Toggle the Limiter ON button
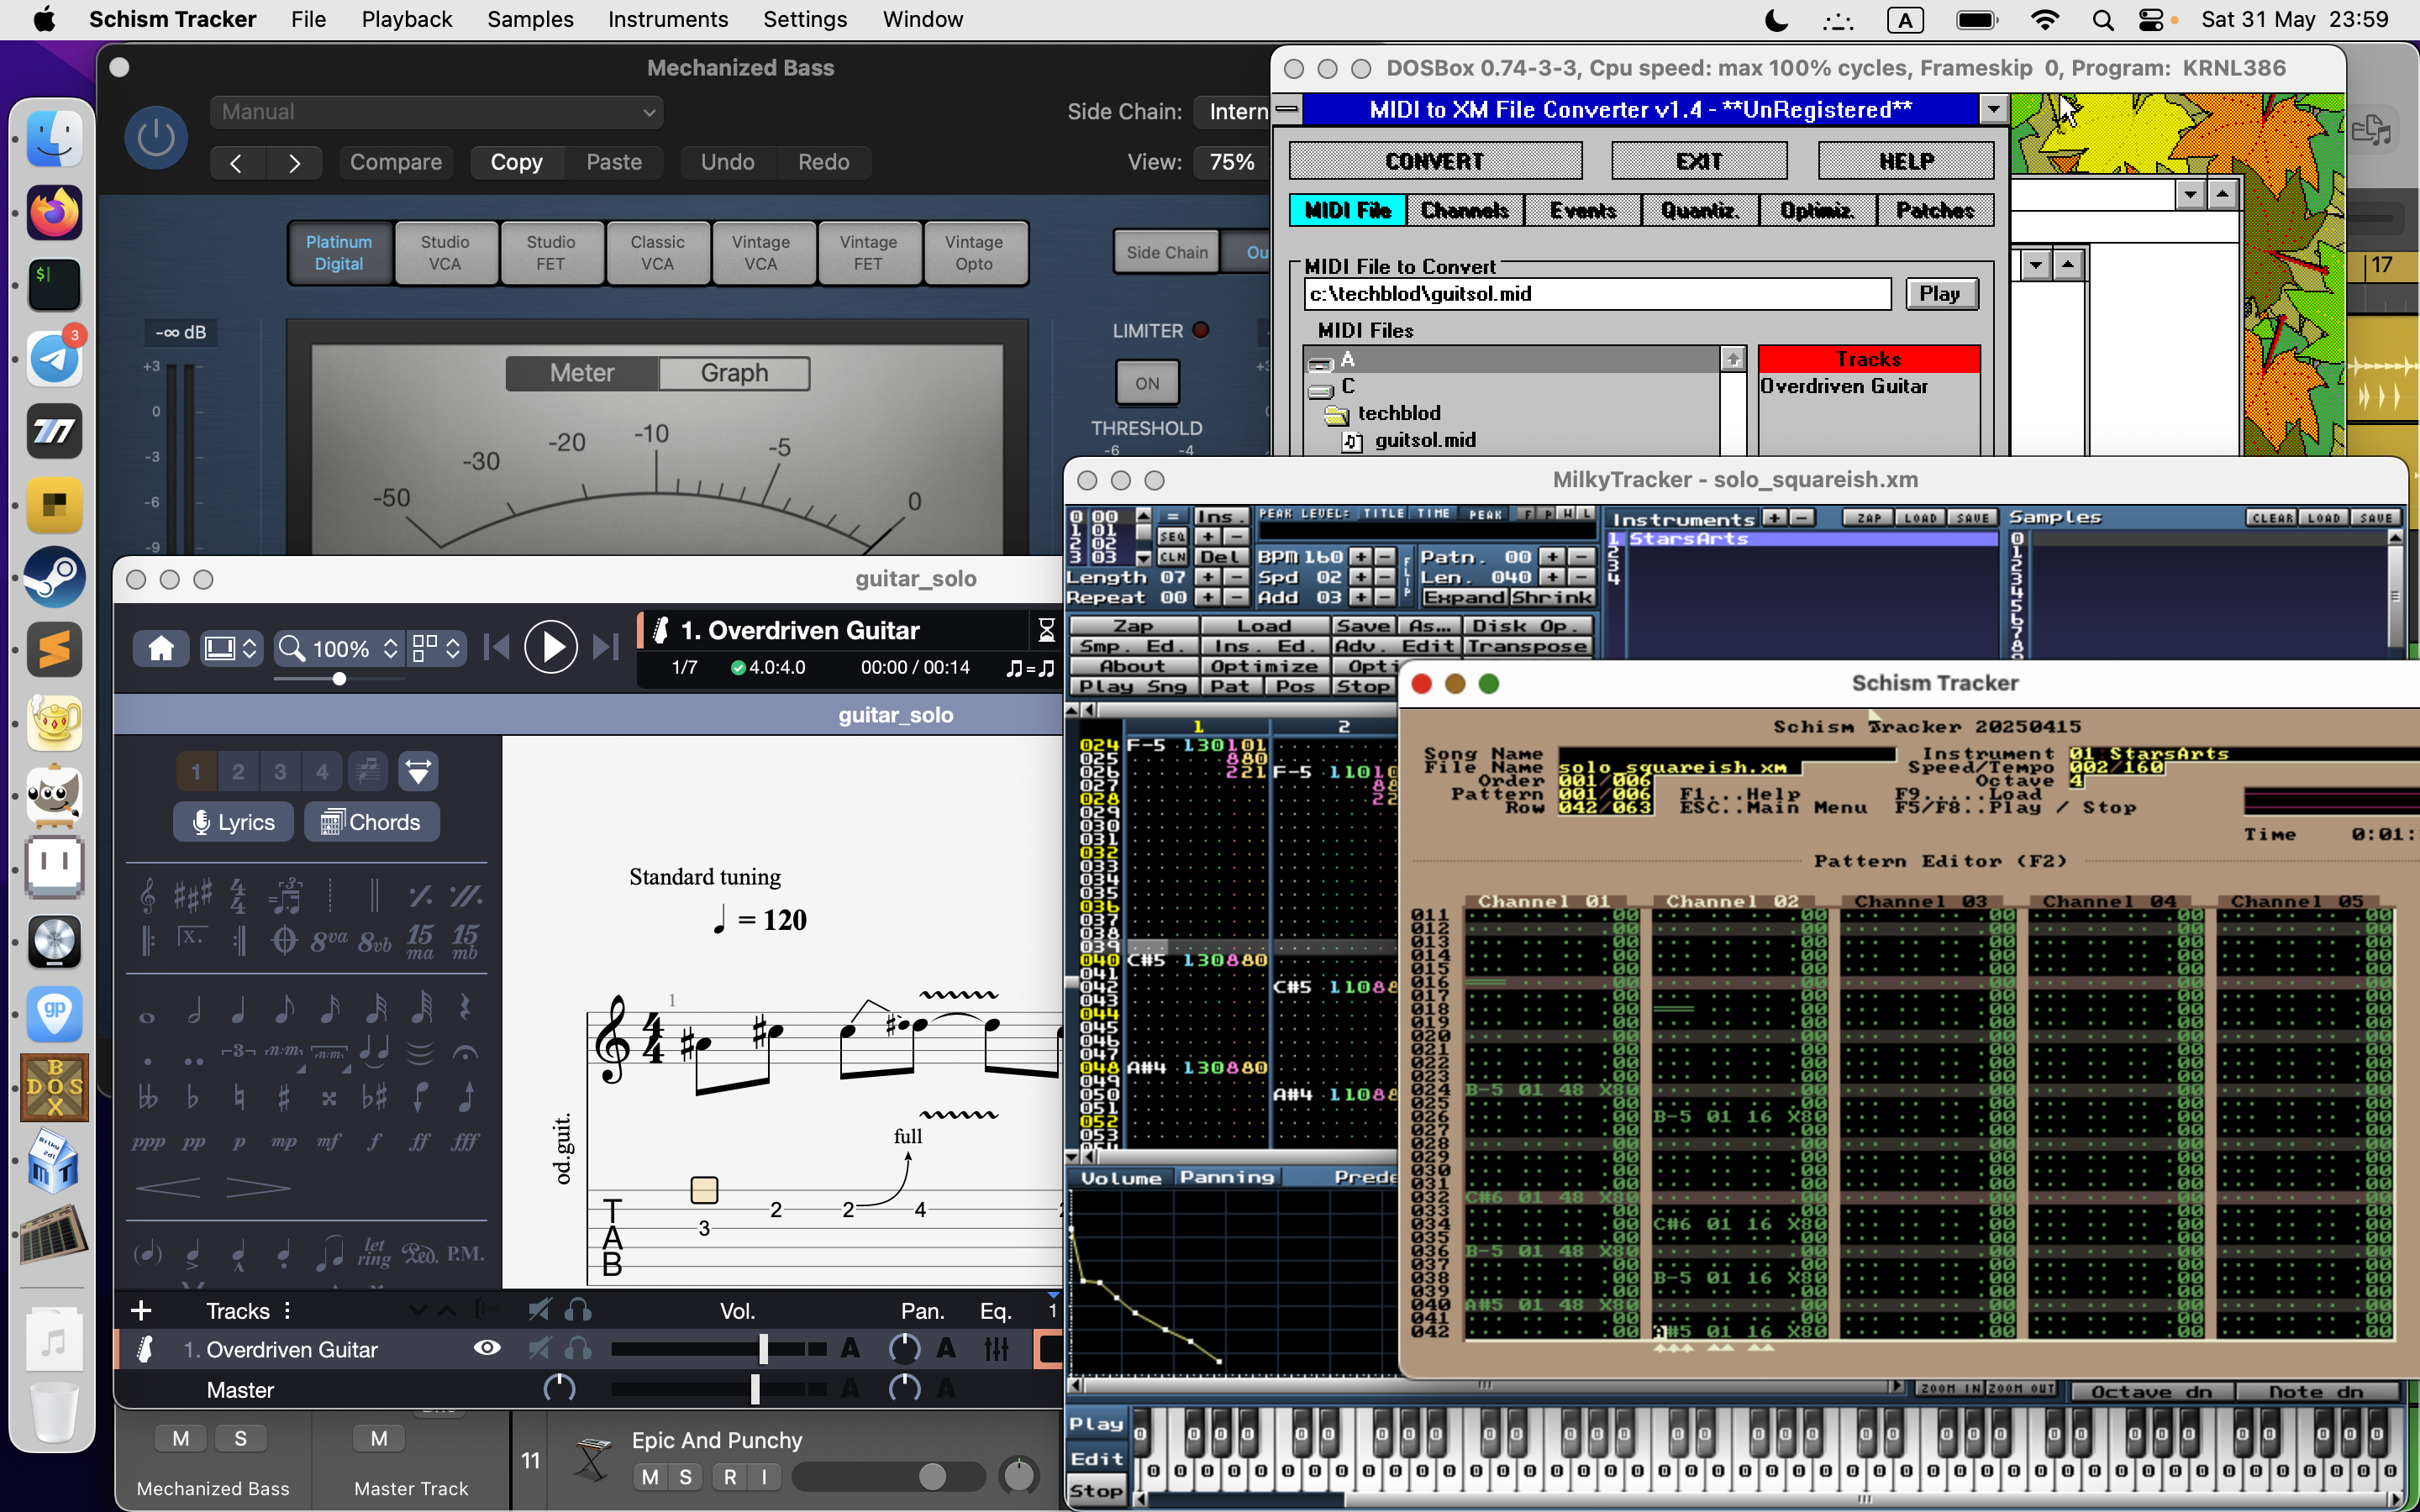The width and height of the screenshot is (2420, 1512). coord(1147,383)
